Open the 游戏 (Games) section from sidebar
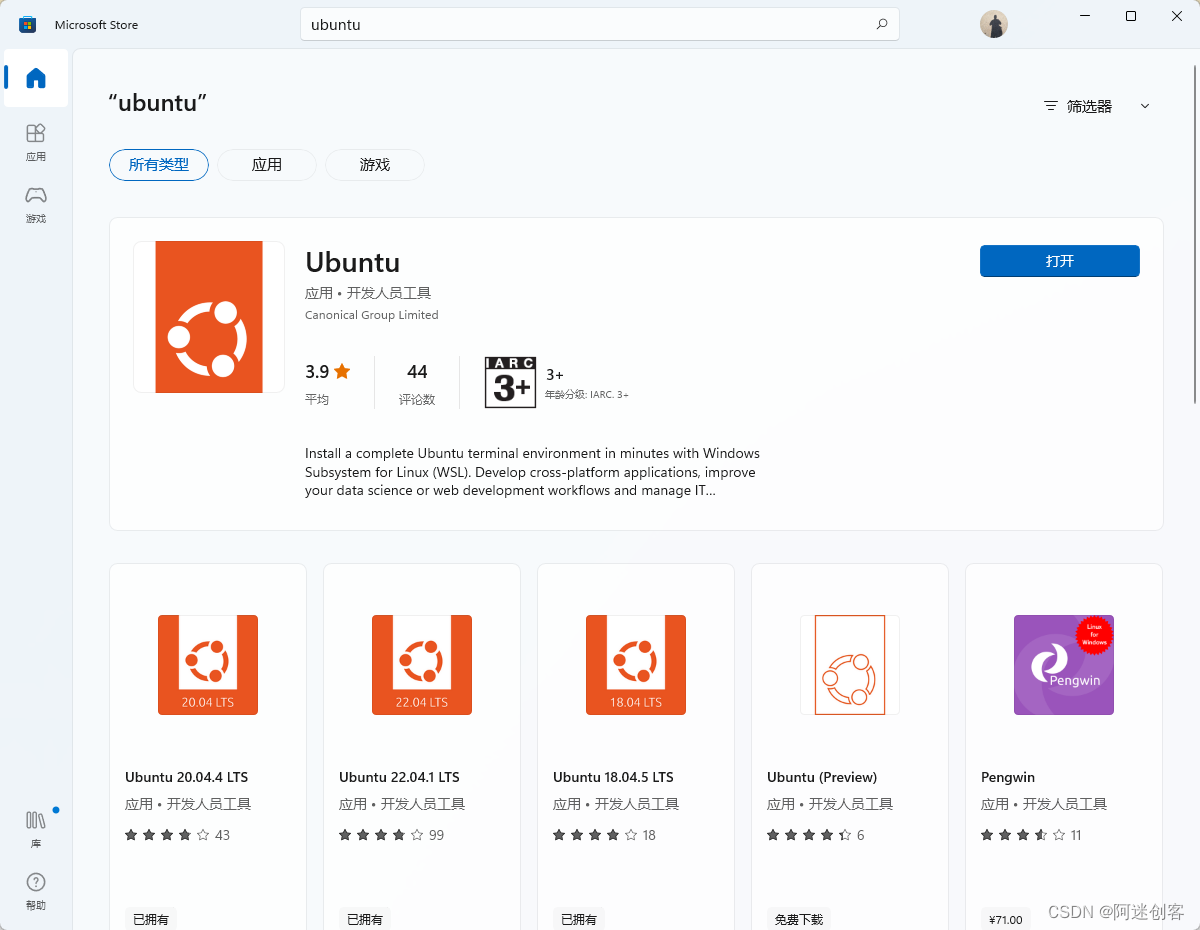This screenshot has height=930, width=1200. 35,203
